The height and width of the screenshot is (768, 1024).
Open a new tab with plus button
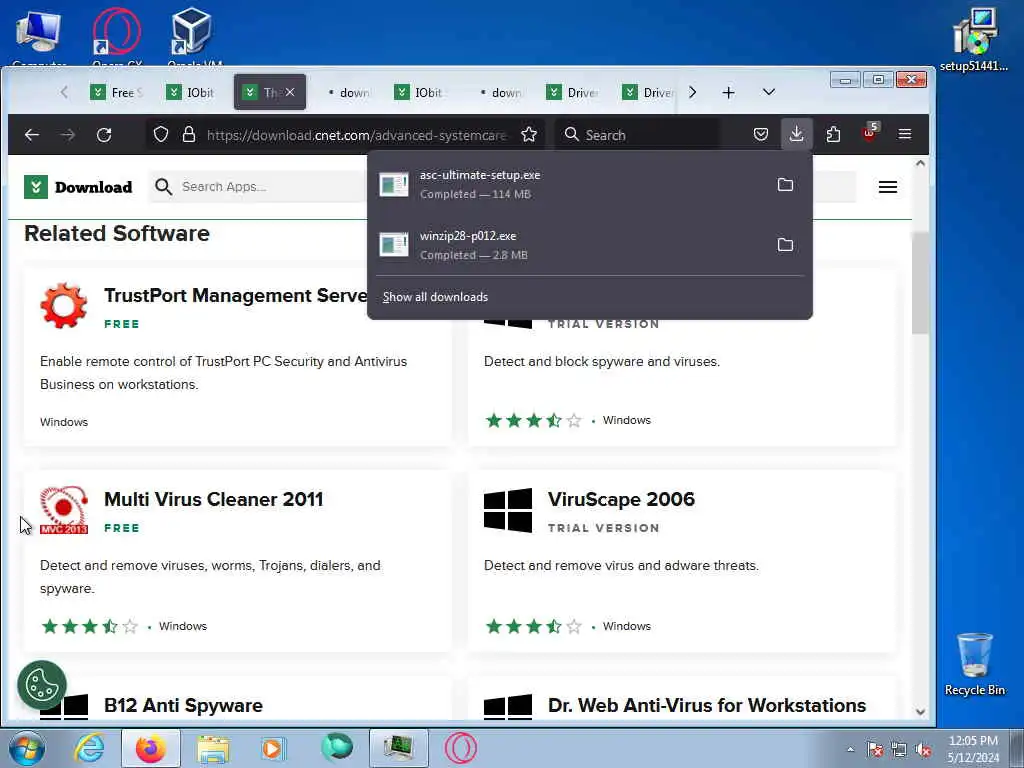pos(728,93)
